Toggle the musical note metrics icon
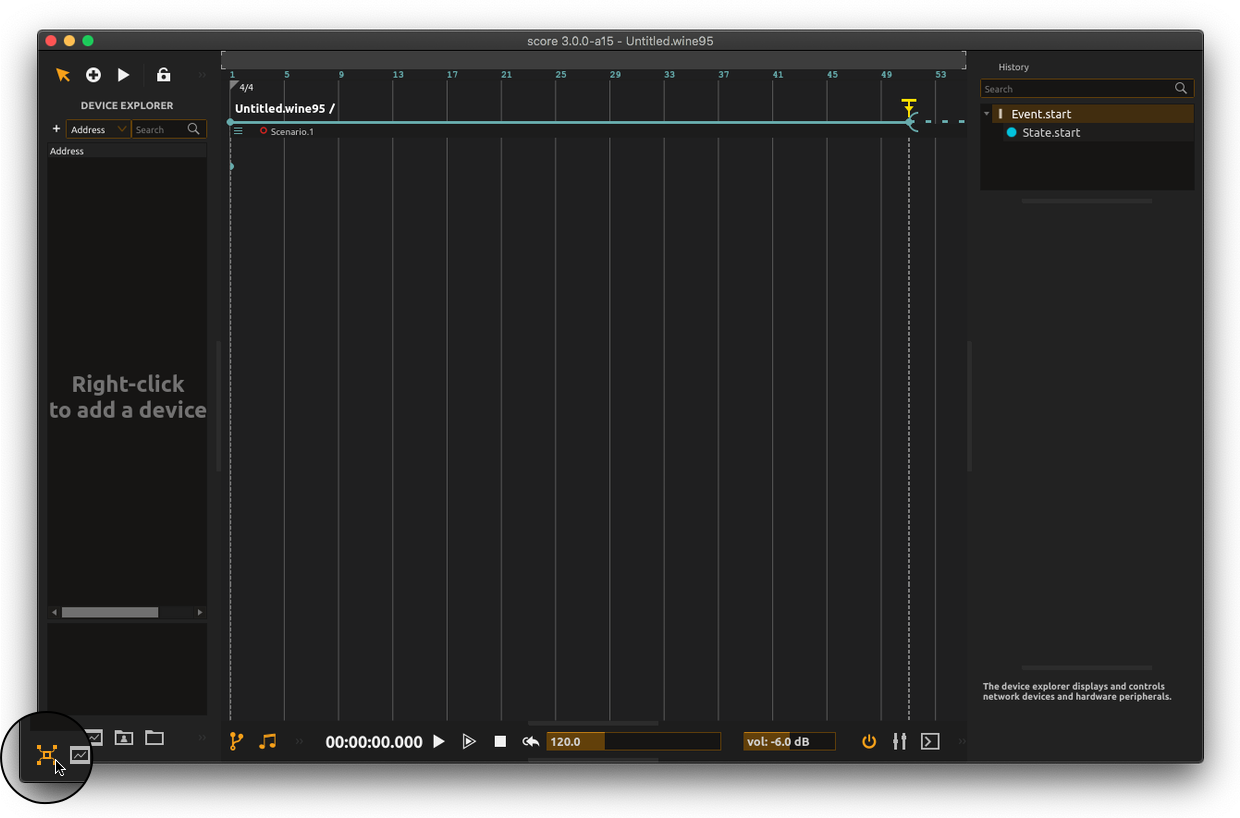Image resolution: width=1240 pixels, height=818 pixels. point(267,741)
